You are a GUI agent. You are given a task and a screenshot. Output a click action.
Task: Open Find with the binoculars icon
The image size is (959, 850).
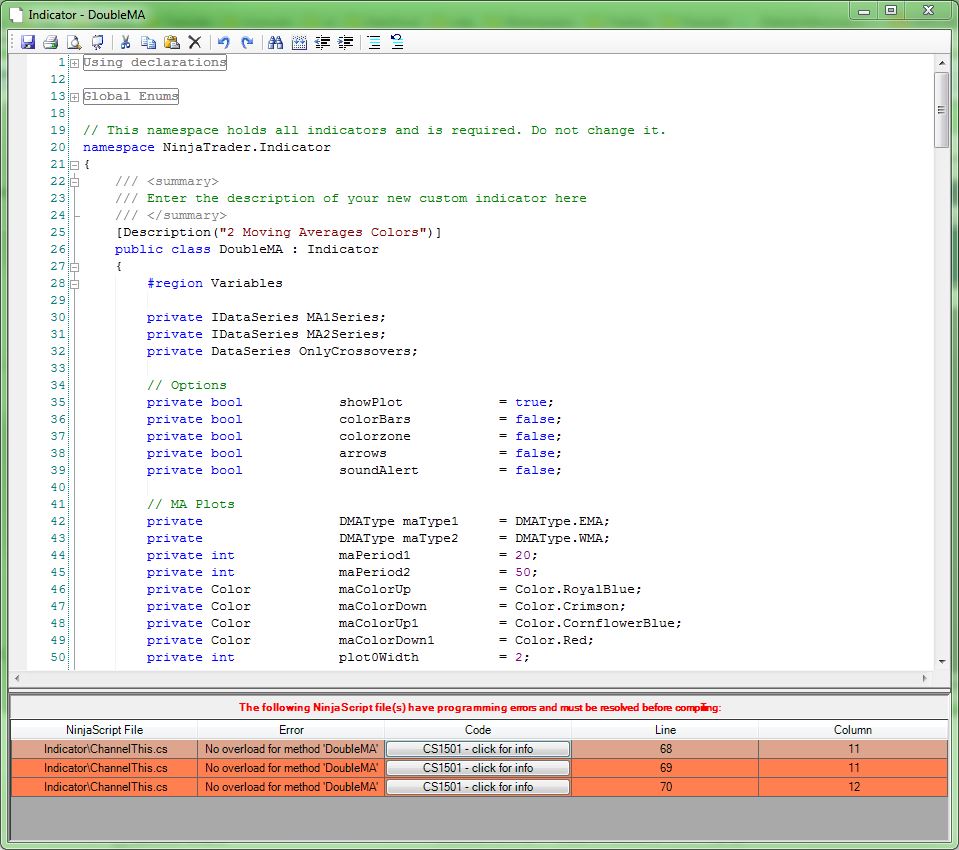click(x=276, y=42)
